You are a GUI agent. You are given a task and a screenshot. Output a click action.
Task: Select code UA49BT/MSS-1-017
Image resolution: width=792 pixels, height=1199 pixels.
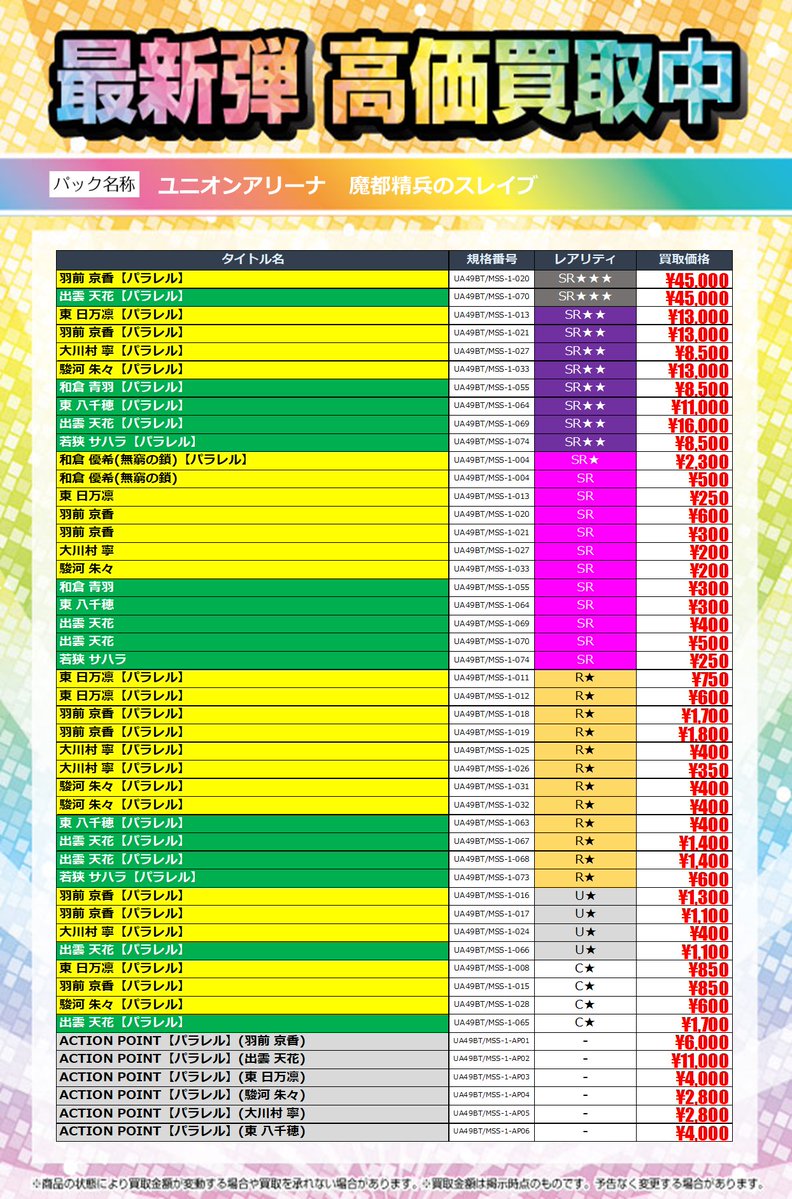(x=492, y=914)
